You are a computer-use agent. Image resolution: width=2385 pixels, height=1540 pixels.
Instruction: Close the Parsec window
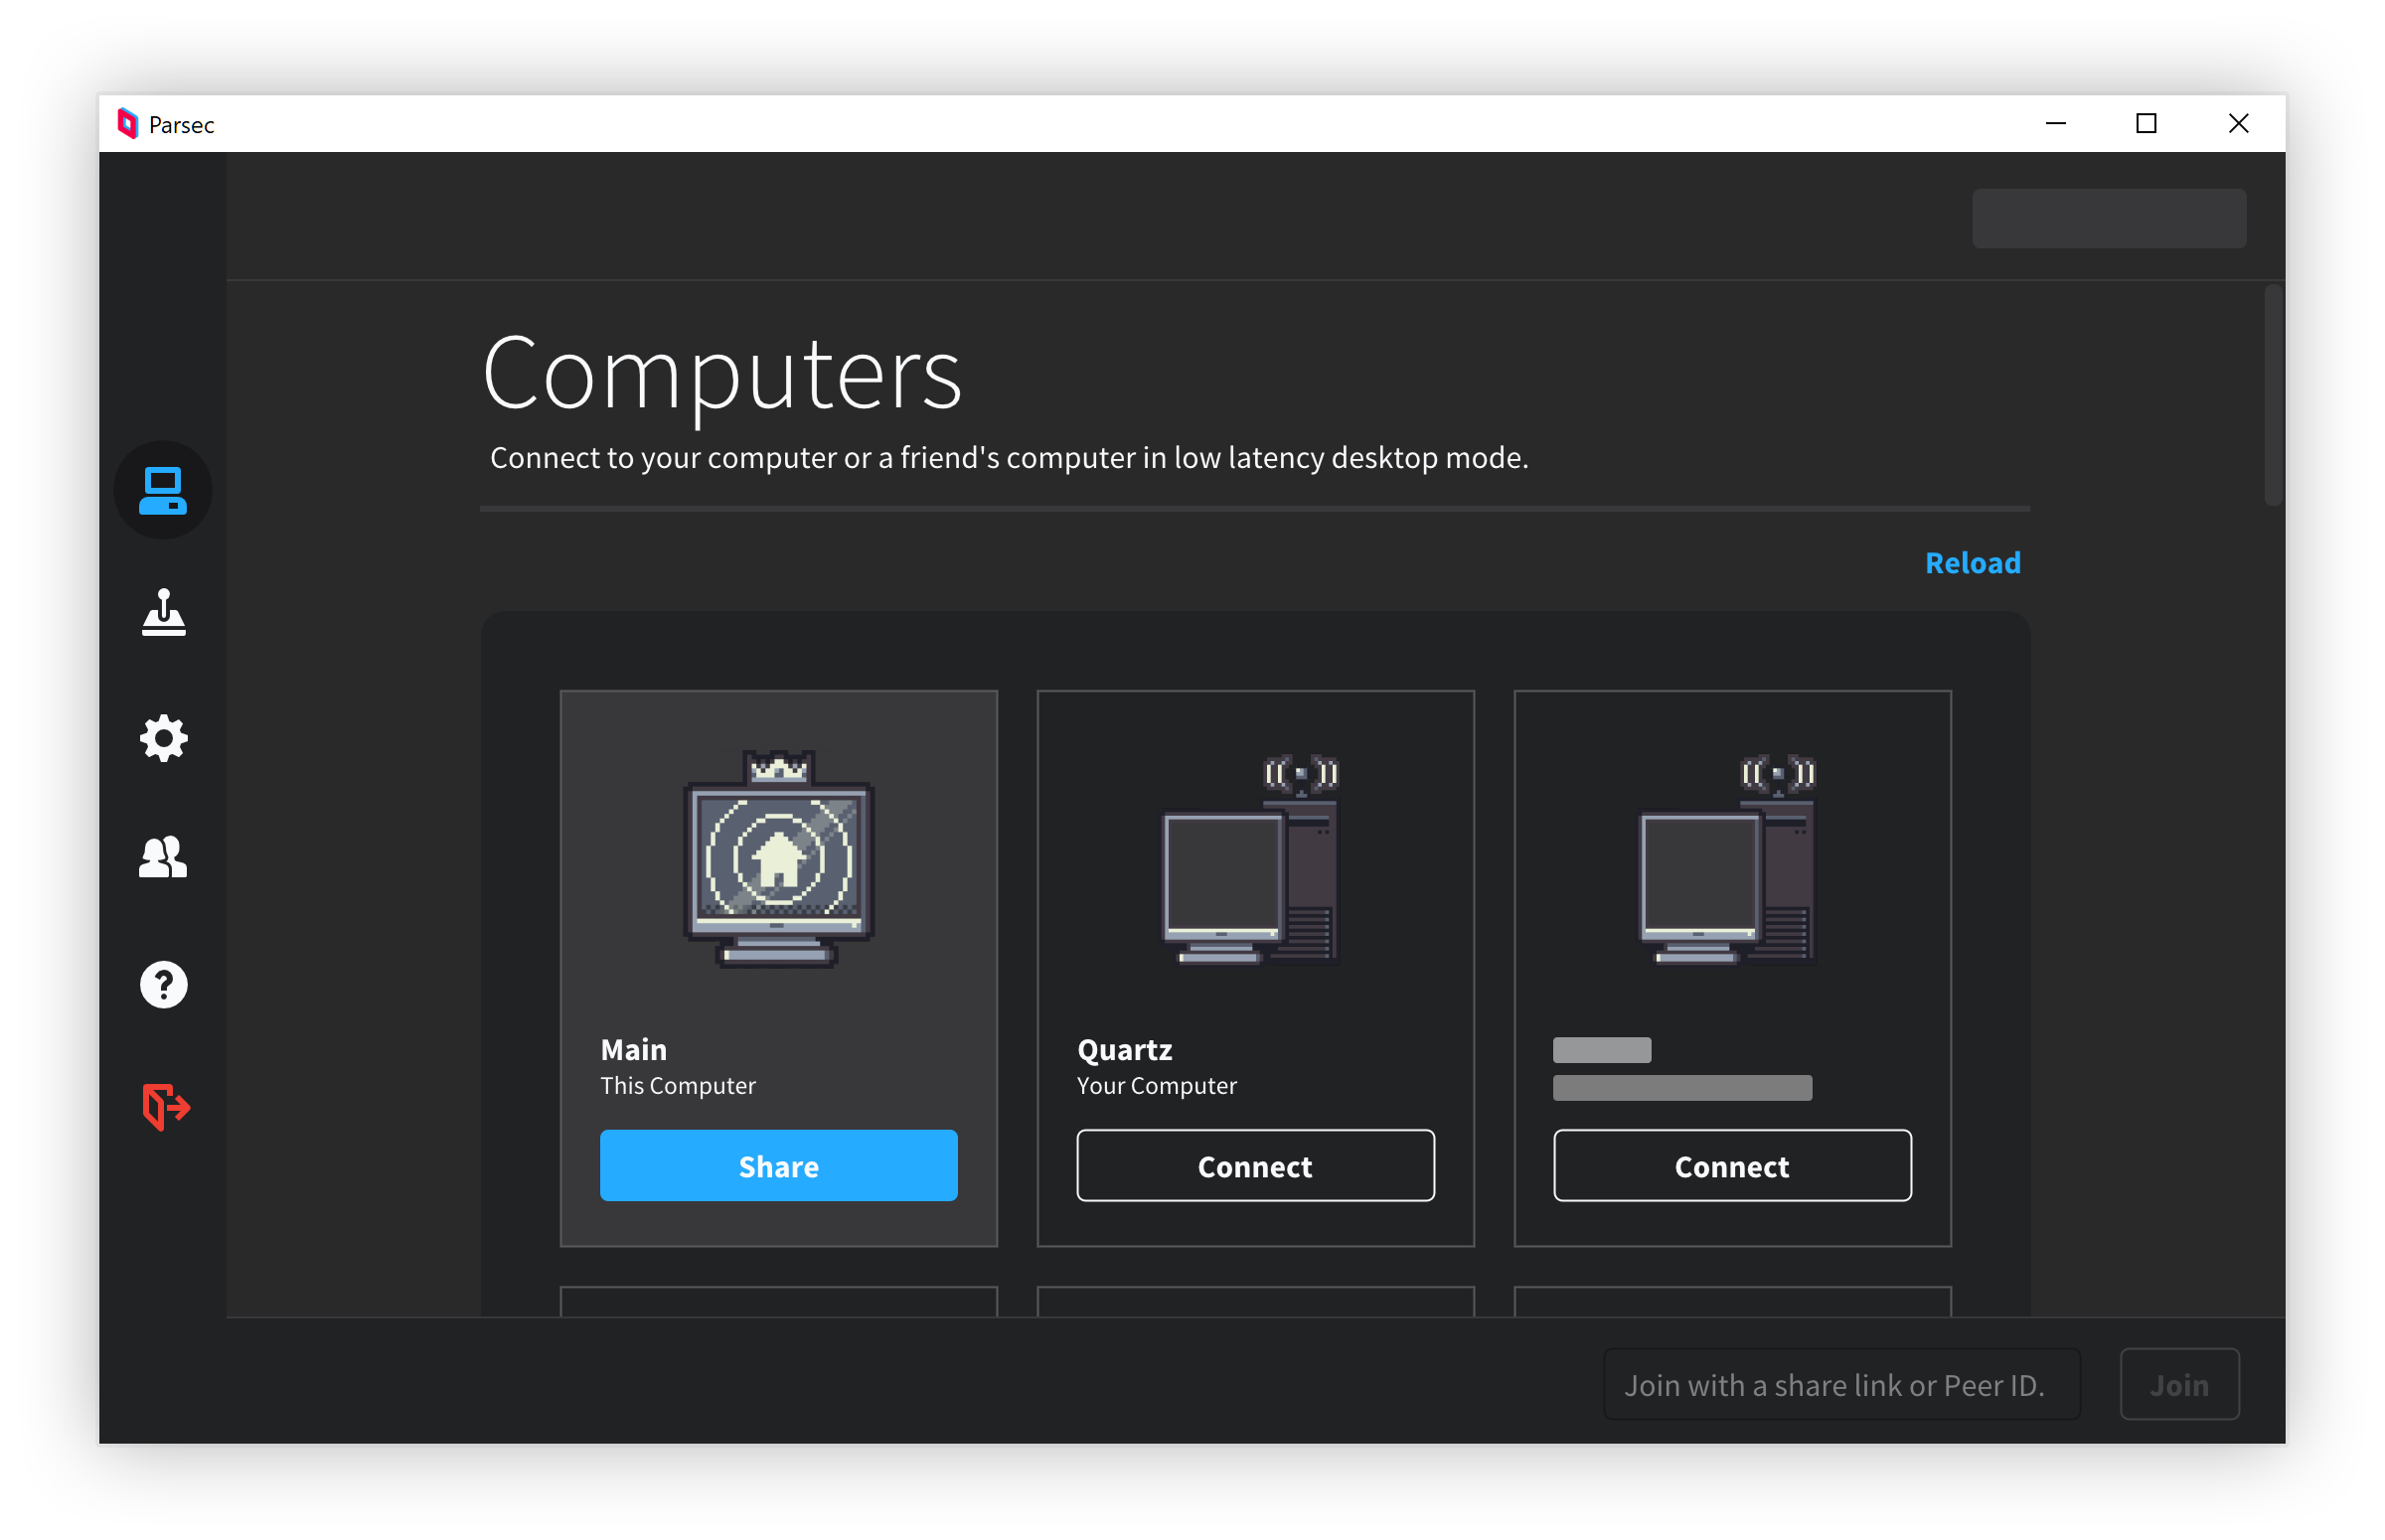2238,123
